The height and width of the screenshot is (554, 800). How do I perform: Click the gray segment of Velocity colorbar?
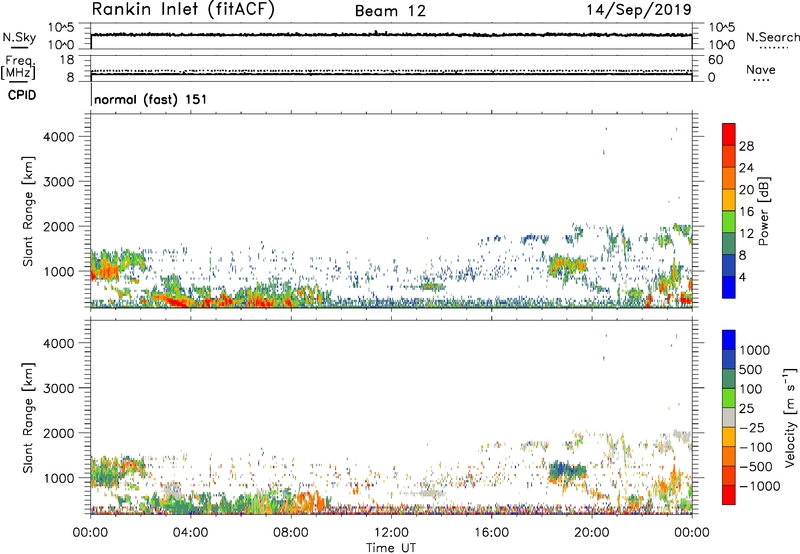(729, 418)
